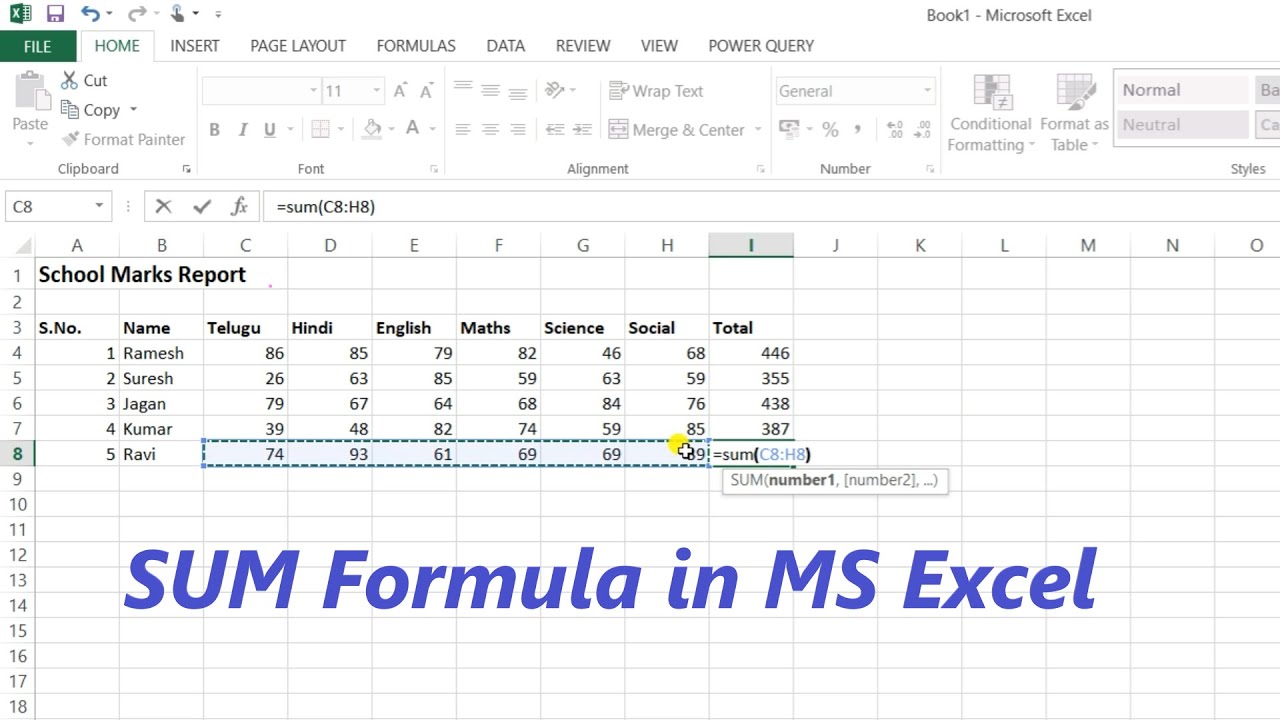
Task: Open the Font name dropdown
Action: 313,91
